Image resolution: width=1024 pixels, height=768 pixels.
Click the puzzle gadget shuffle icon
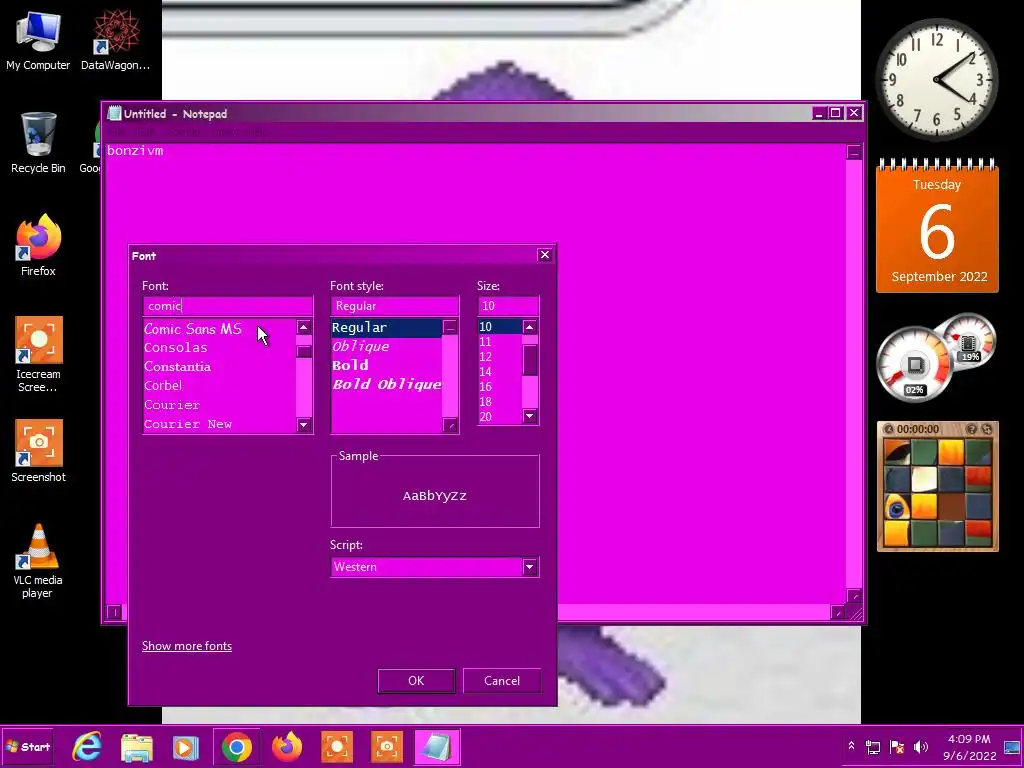[987, 429]
